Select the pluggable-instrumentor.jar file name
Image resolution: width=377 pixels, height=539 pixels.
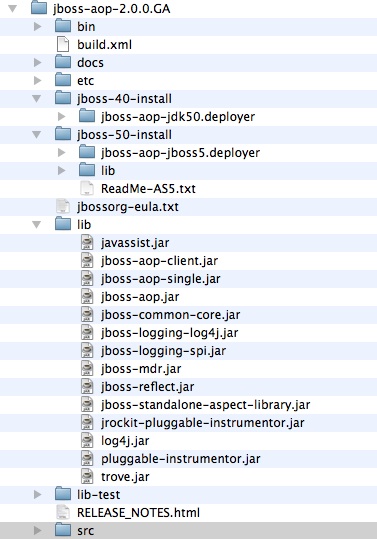(180, 459)
